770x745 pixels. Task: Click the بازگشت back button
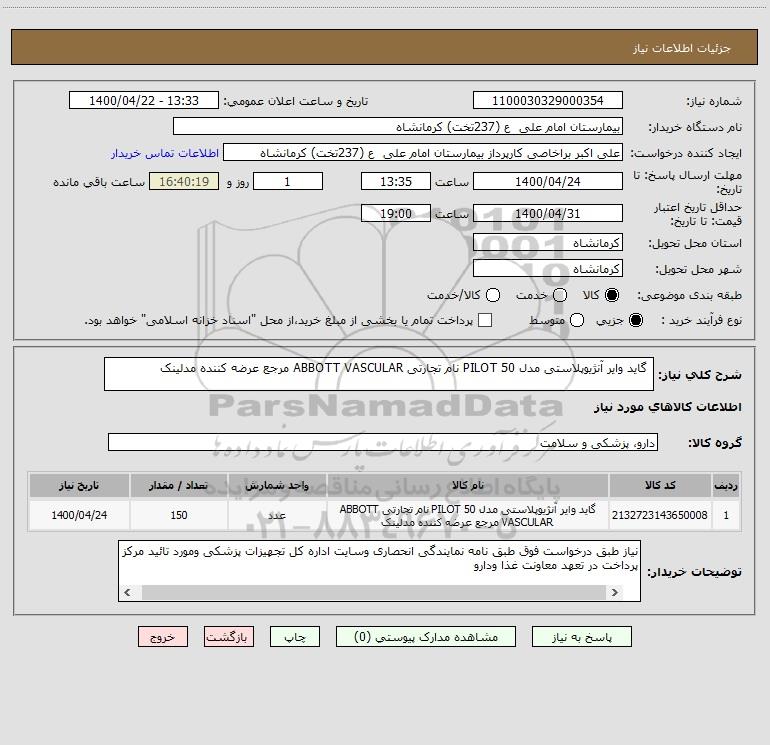pyautogui.click(x=229, y=637)
